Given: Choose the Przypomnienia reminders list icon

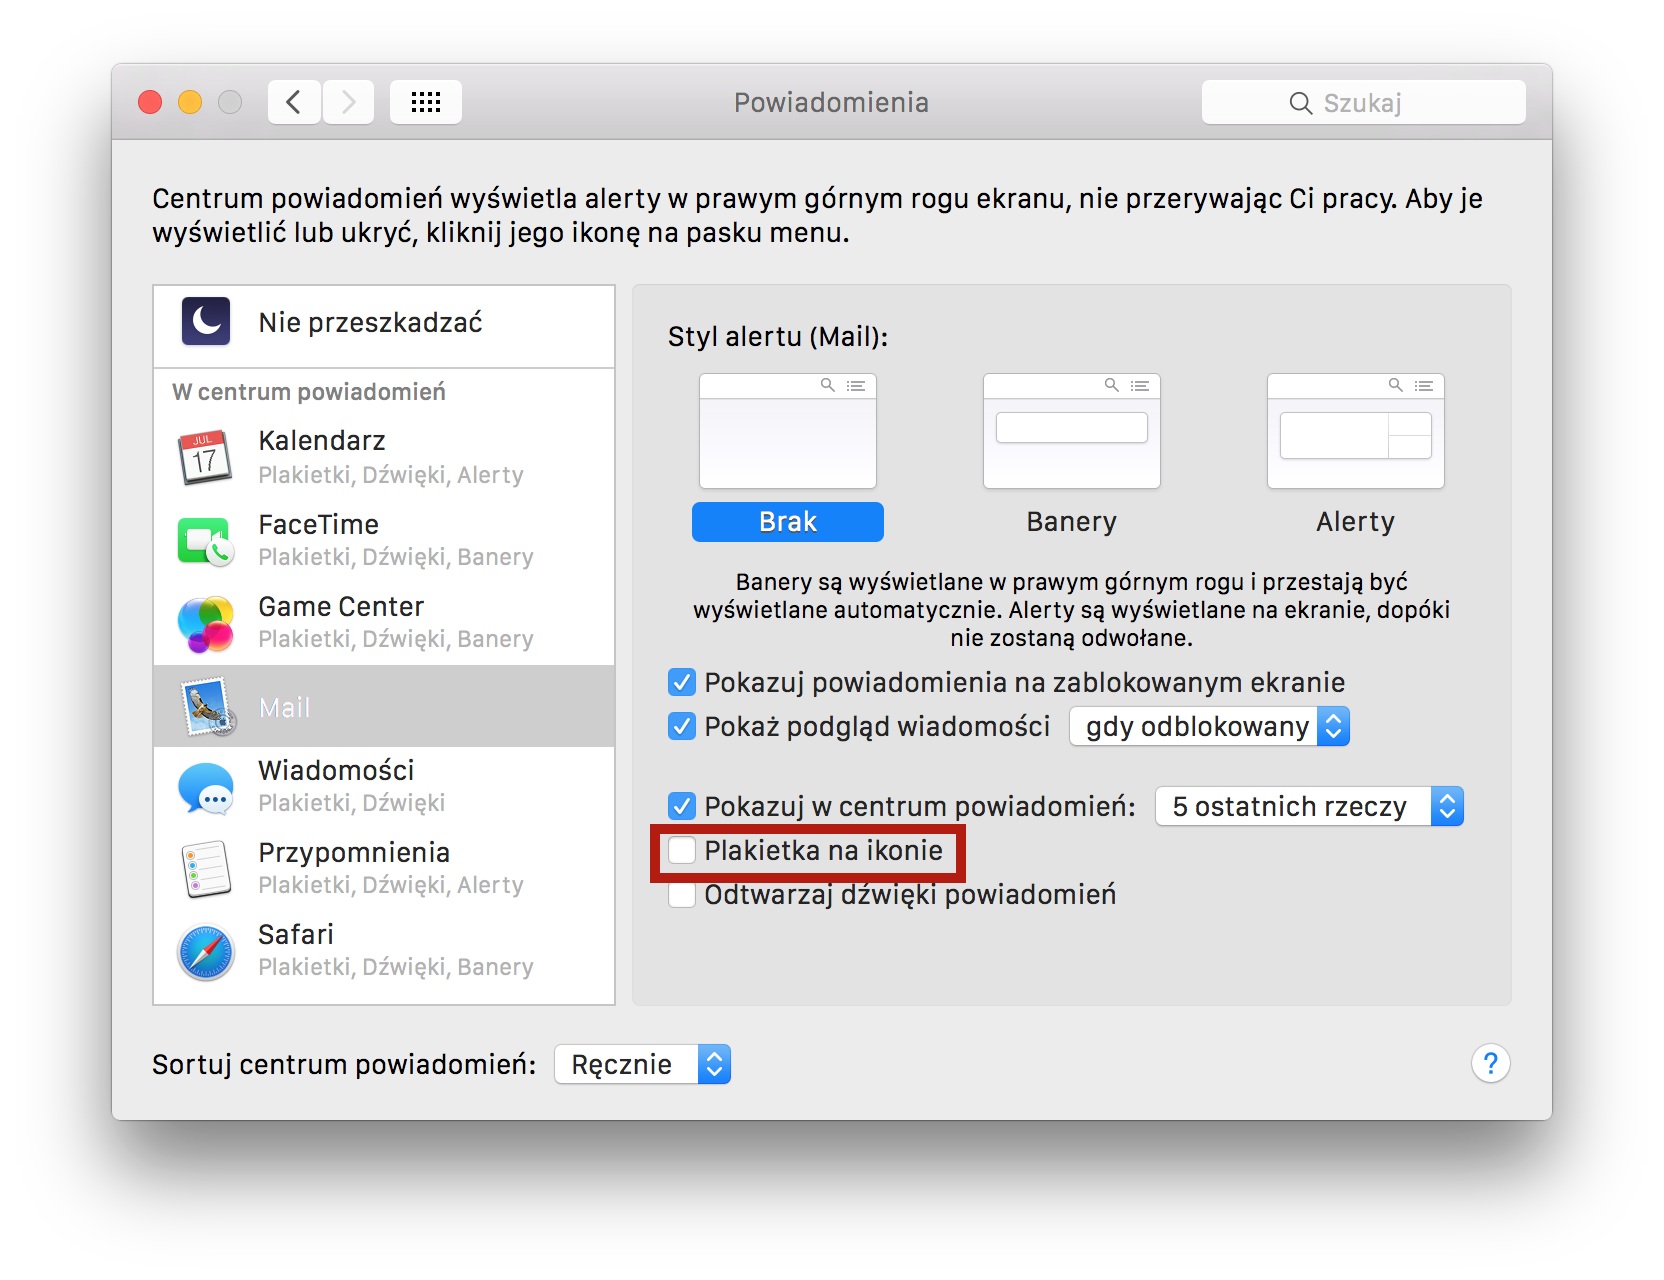Looking at the screenshot, I should pyautogui.click(x=205, y=869).
